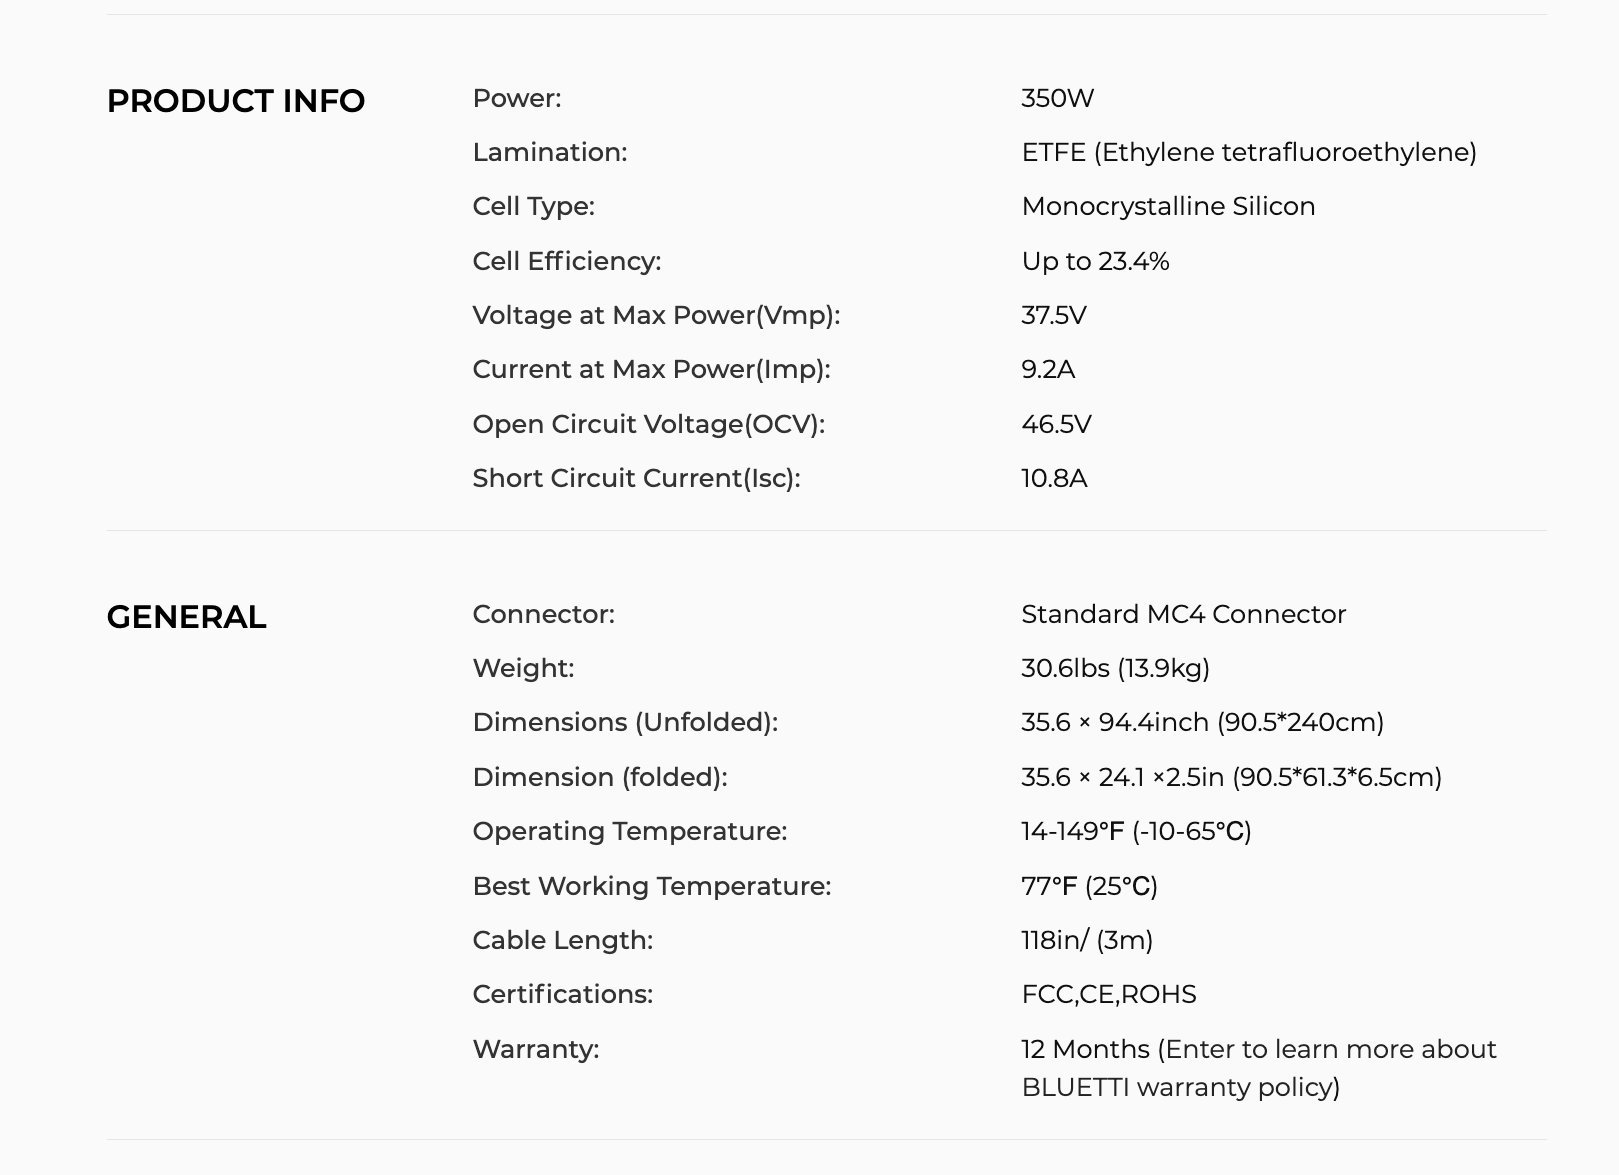This screenshot has height=1175, width=1619.
Task: Click the Current at Max Power label
Action: point(651,369)
